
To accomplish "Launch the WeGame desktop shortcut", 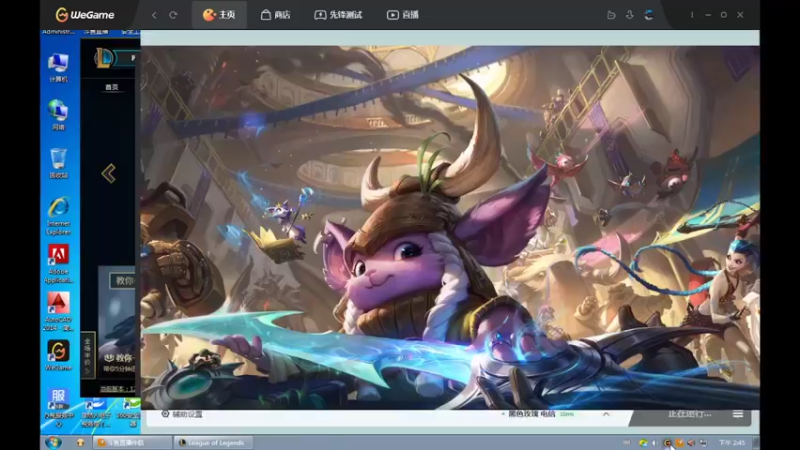I will pyautogui.click(x=58, y=355).
